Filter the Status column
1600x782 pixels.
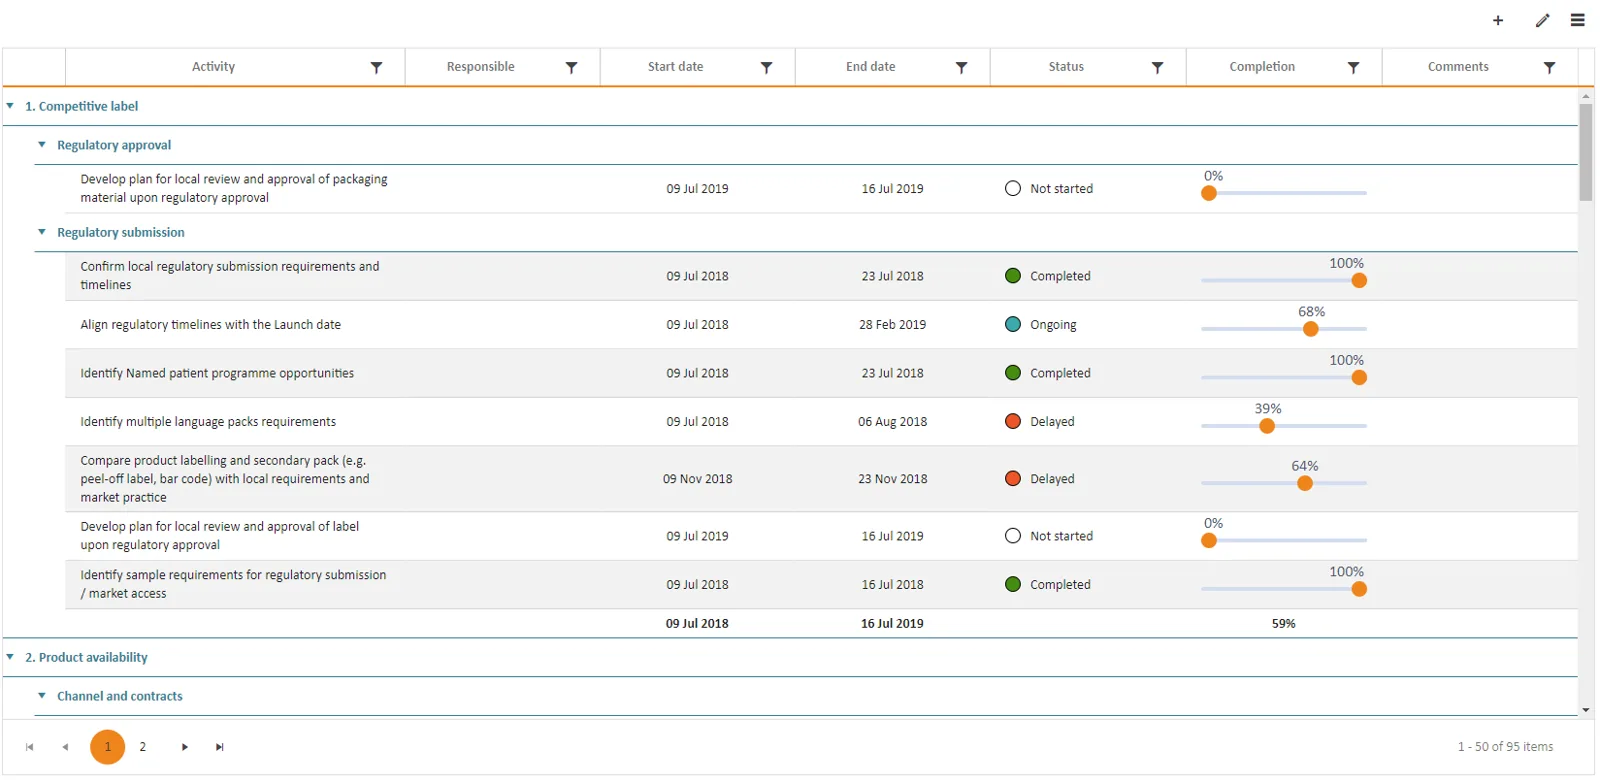pyautogui.click(x=1157, y=67)
